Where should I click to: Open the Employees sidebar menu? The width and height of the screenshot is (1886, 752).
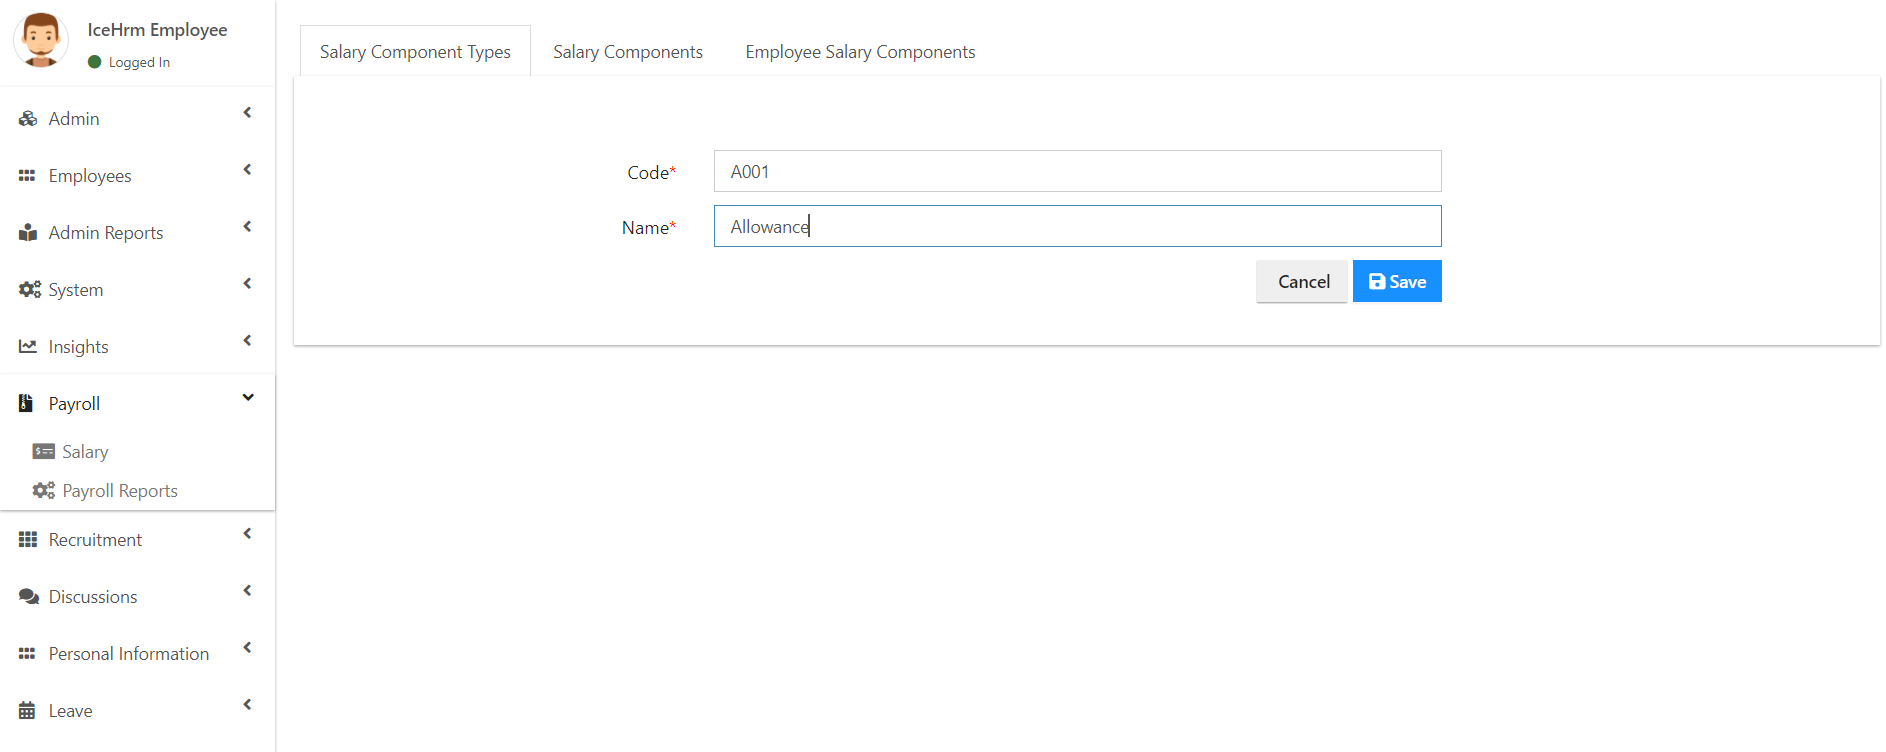(137, 176)
